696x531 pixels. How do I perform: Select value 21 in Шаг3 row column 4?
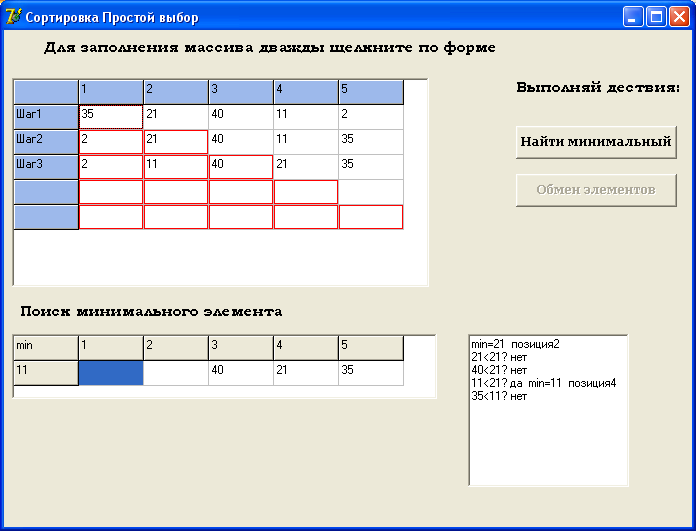pyautogui.click(x=306, y=167)
